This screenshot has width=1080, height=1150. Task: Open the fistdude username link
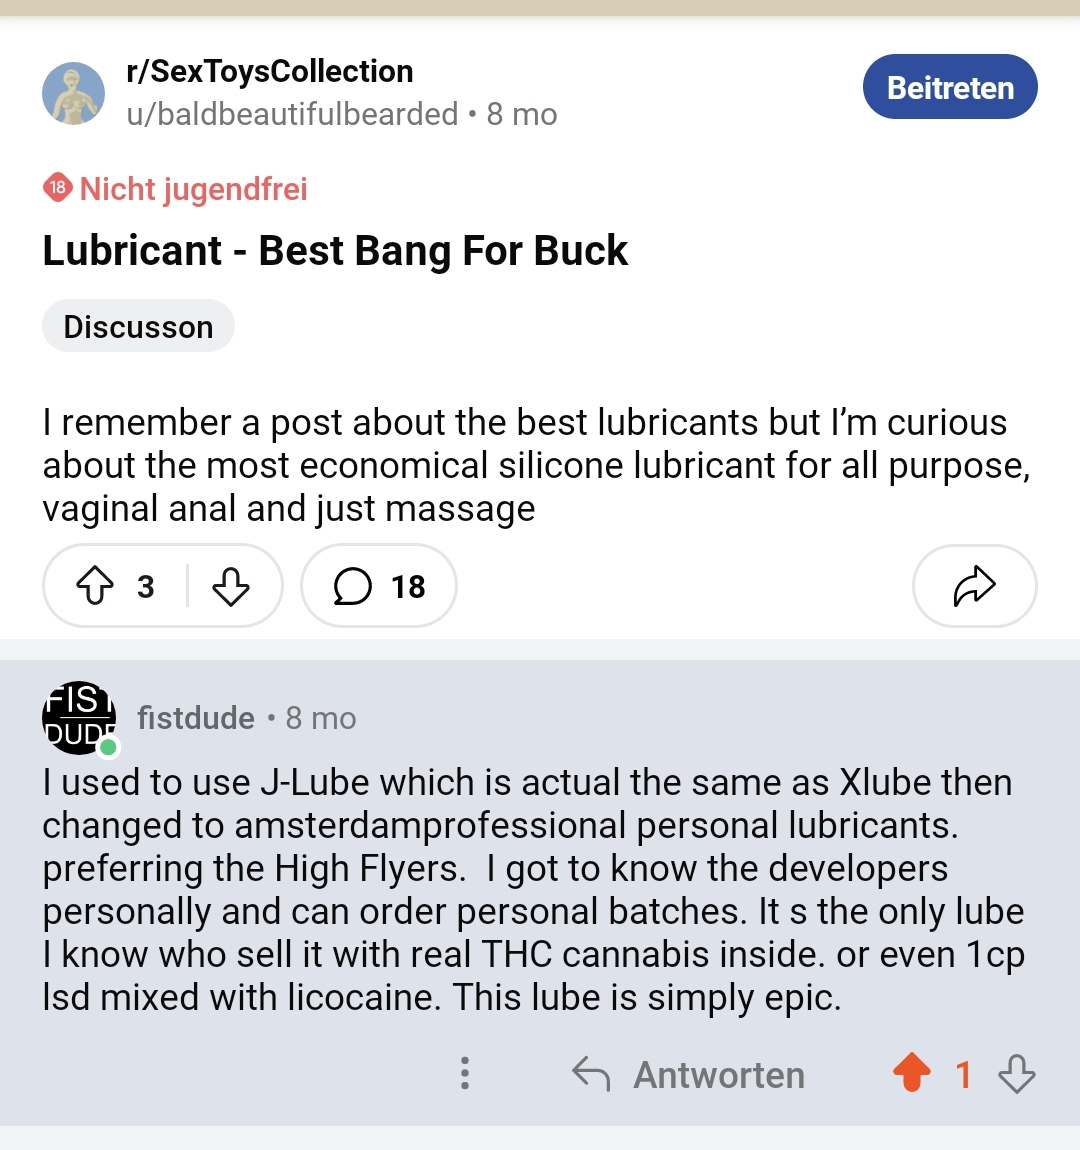tap(196, 718)
